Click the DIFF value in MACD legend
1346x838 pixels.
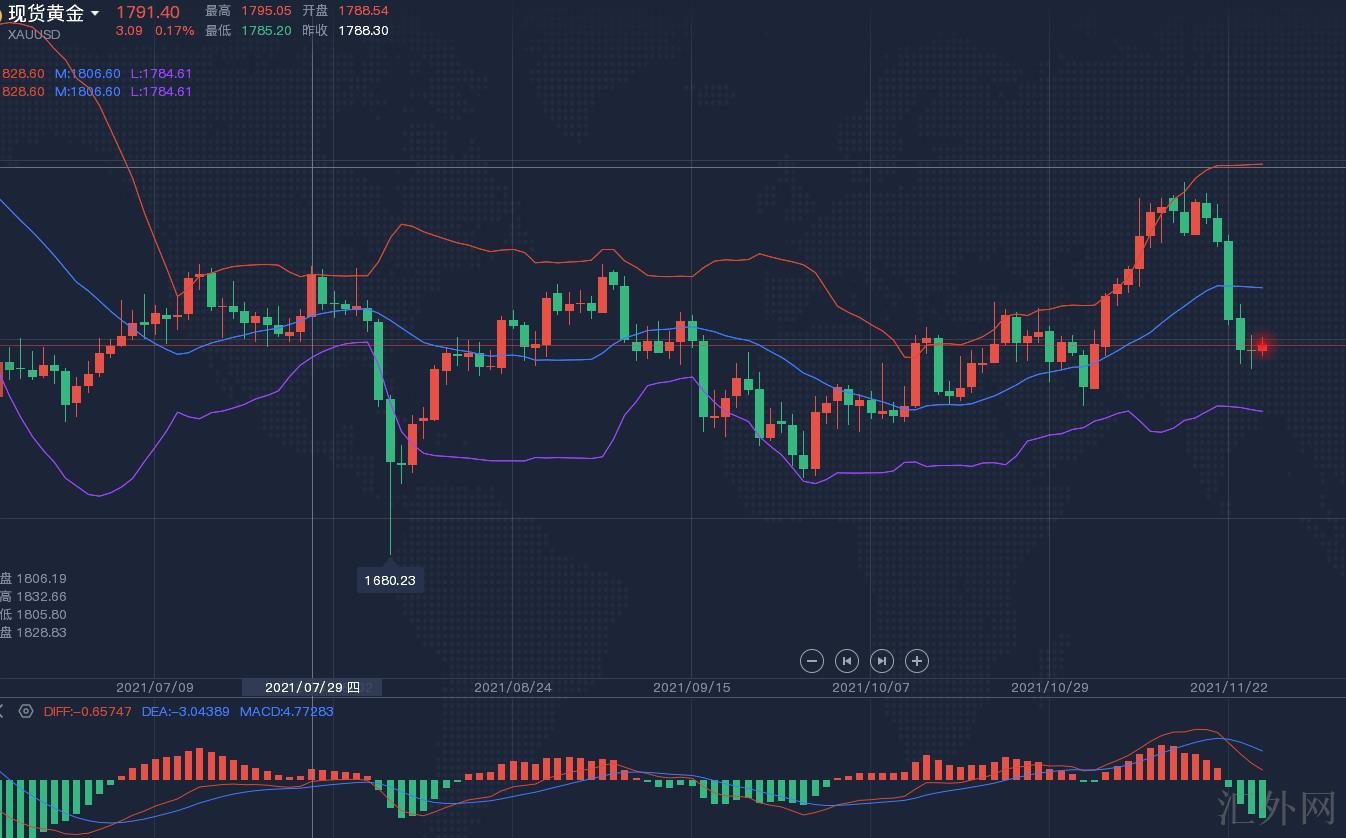(x=88, y=711)
